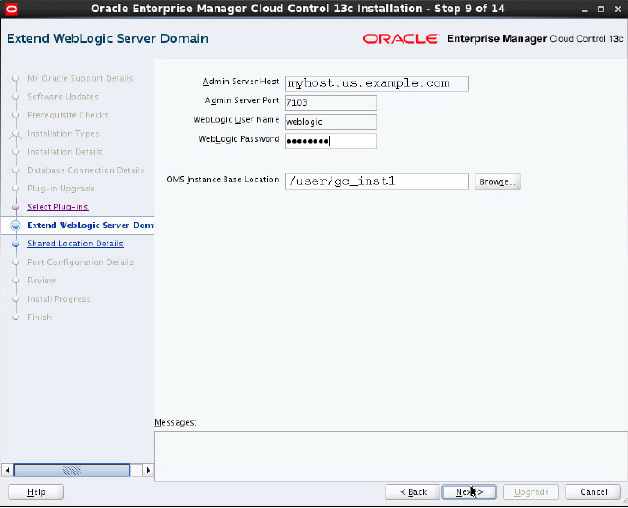This screenshot has height=508, width=628.
Task: Click the Shared Location Details bullet icon
Action: pos(16,244)
